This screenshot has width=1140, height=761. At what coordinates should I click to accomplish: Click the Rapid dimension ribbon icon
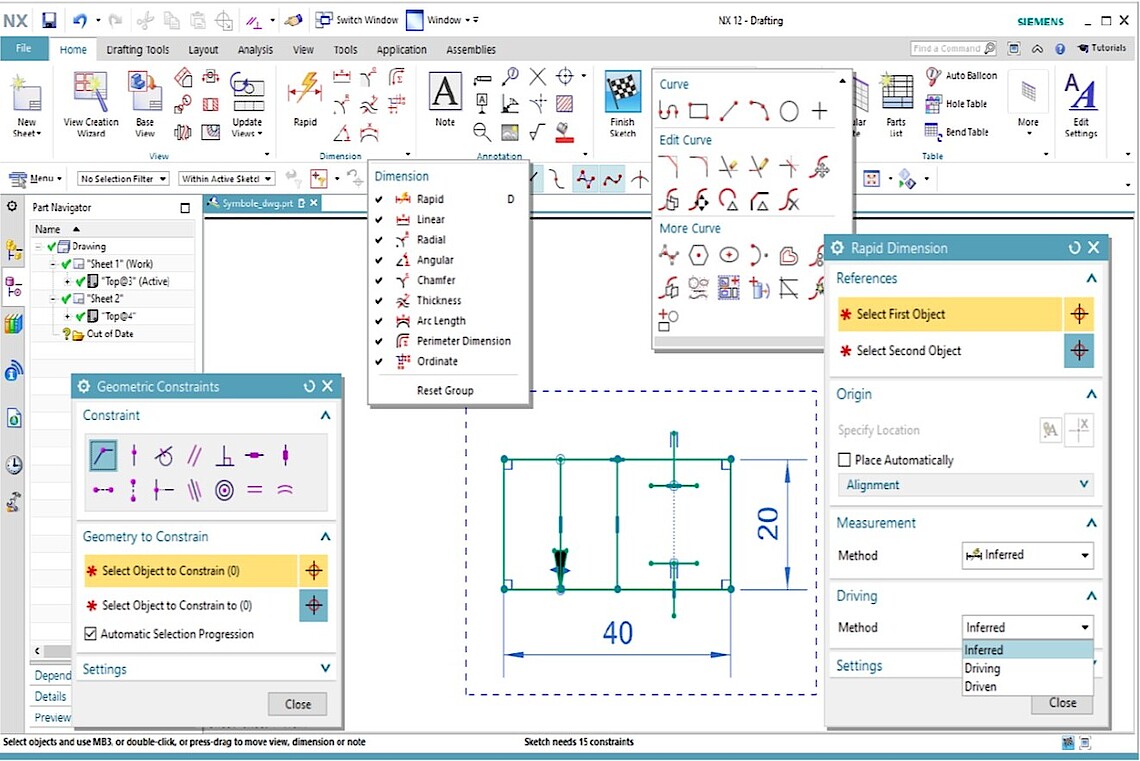tap(305, 93)
